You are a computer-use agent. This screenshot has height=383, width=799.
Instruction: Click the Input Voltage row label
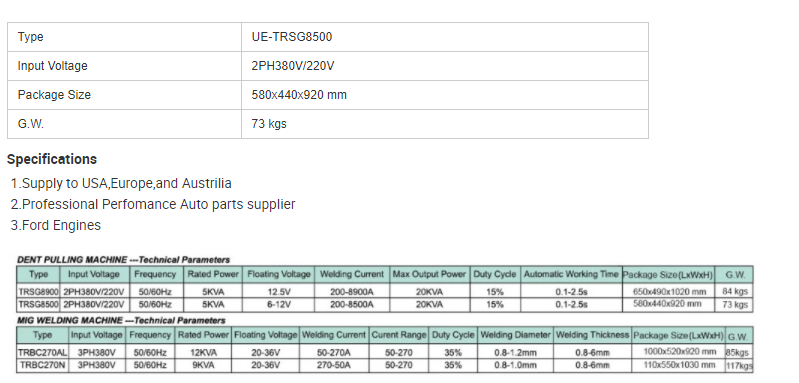(x=52, y=66)
